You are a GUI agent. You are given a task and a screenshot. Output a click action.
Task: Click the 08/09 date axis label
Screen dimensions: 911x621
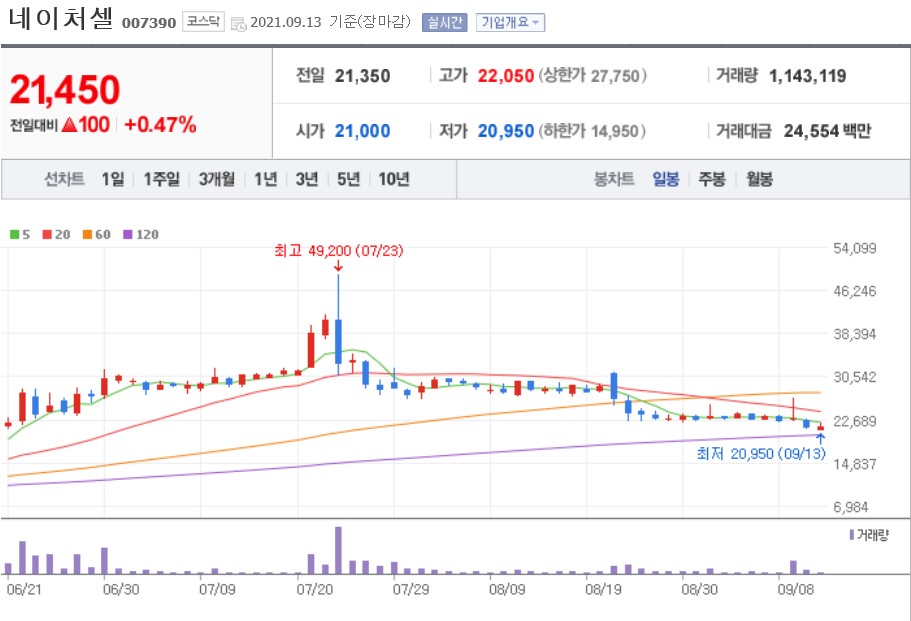click(x=507, y=590)
